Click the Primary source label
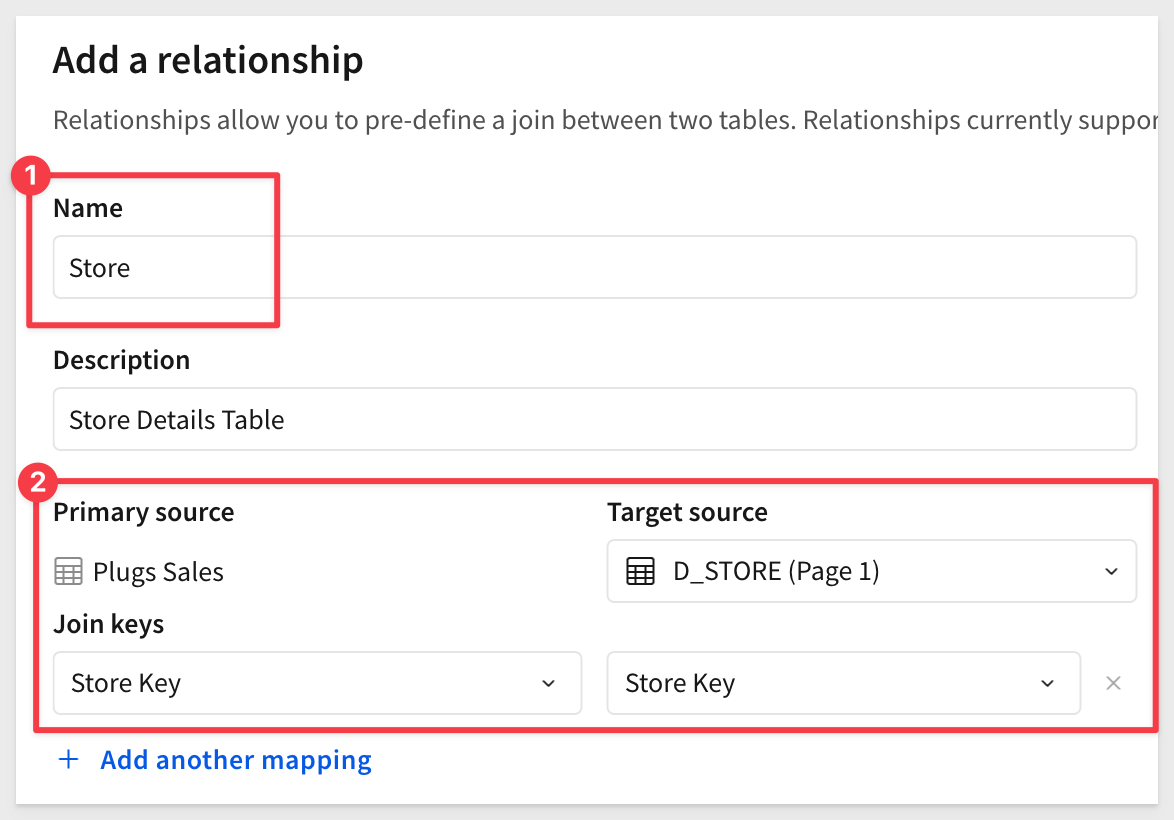Viewport: 1174px width, 820px height. [x=143, y=512]
